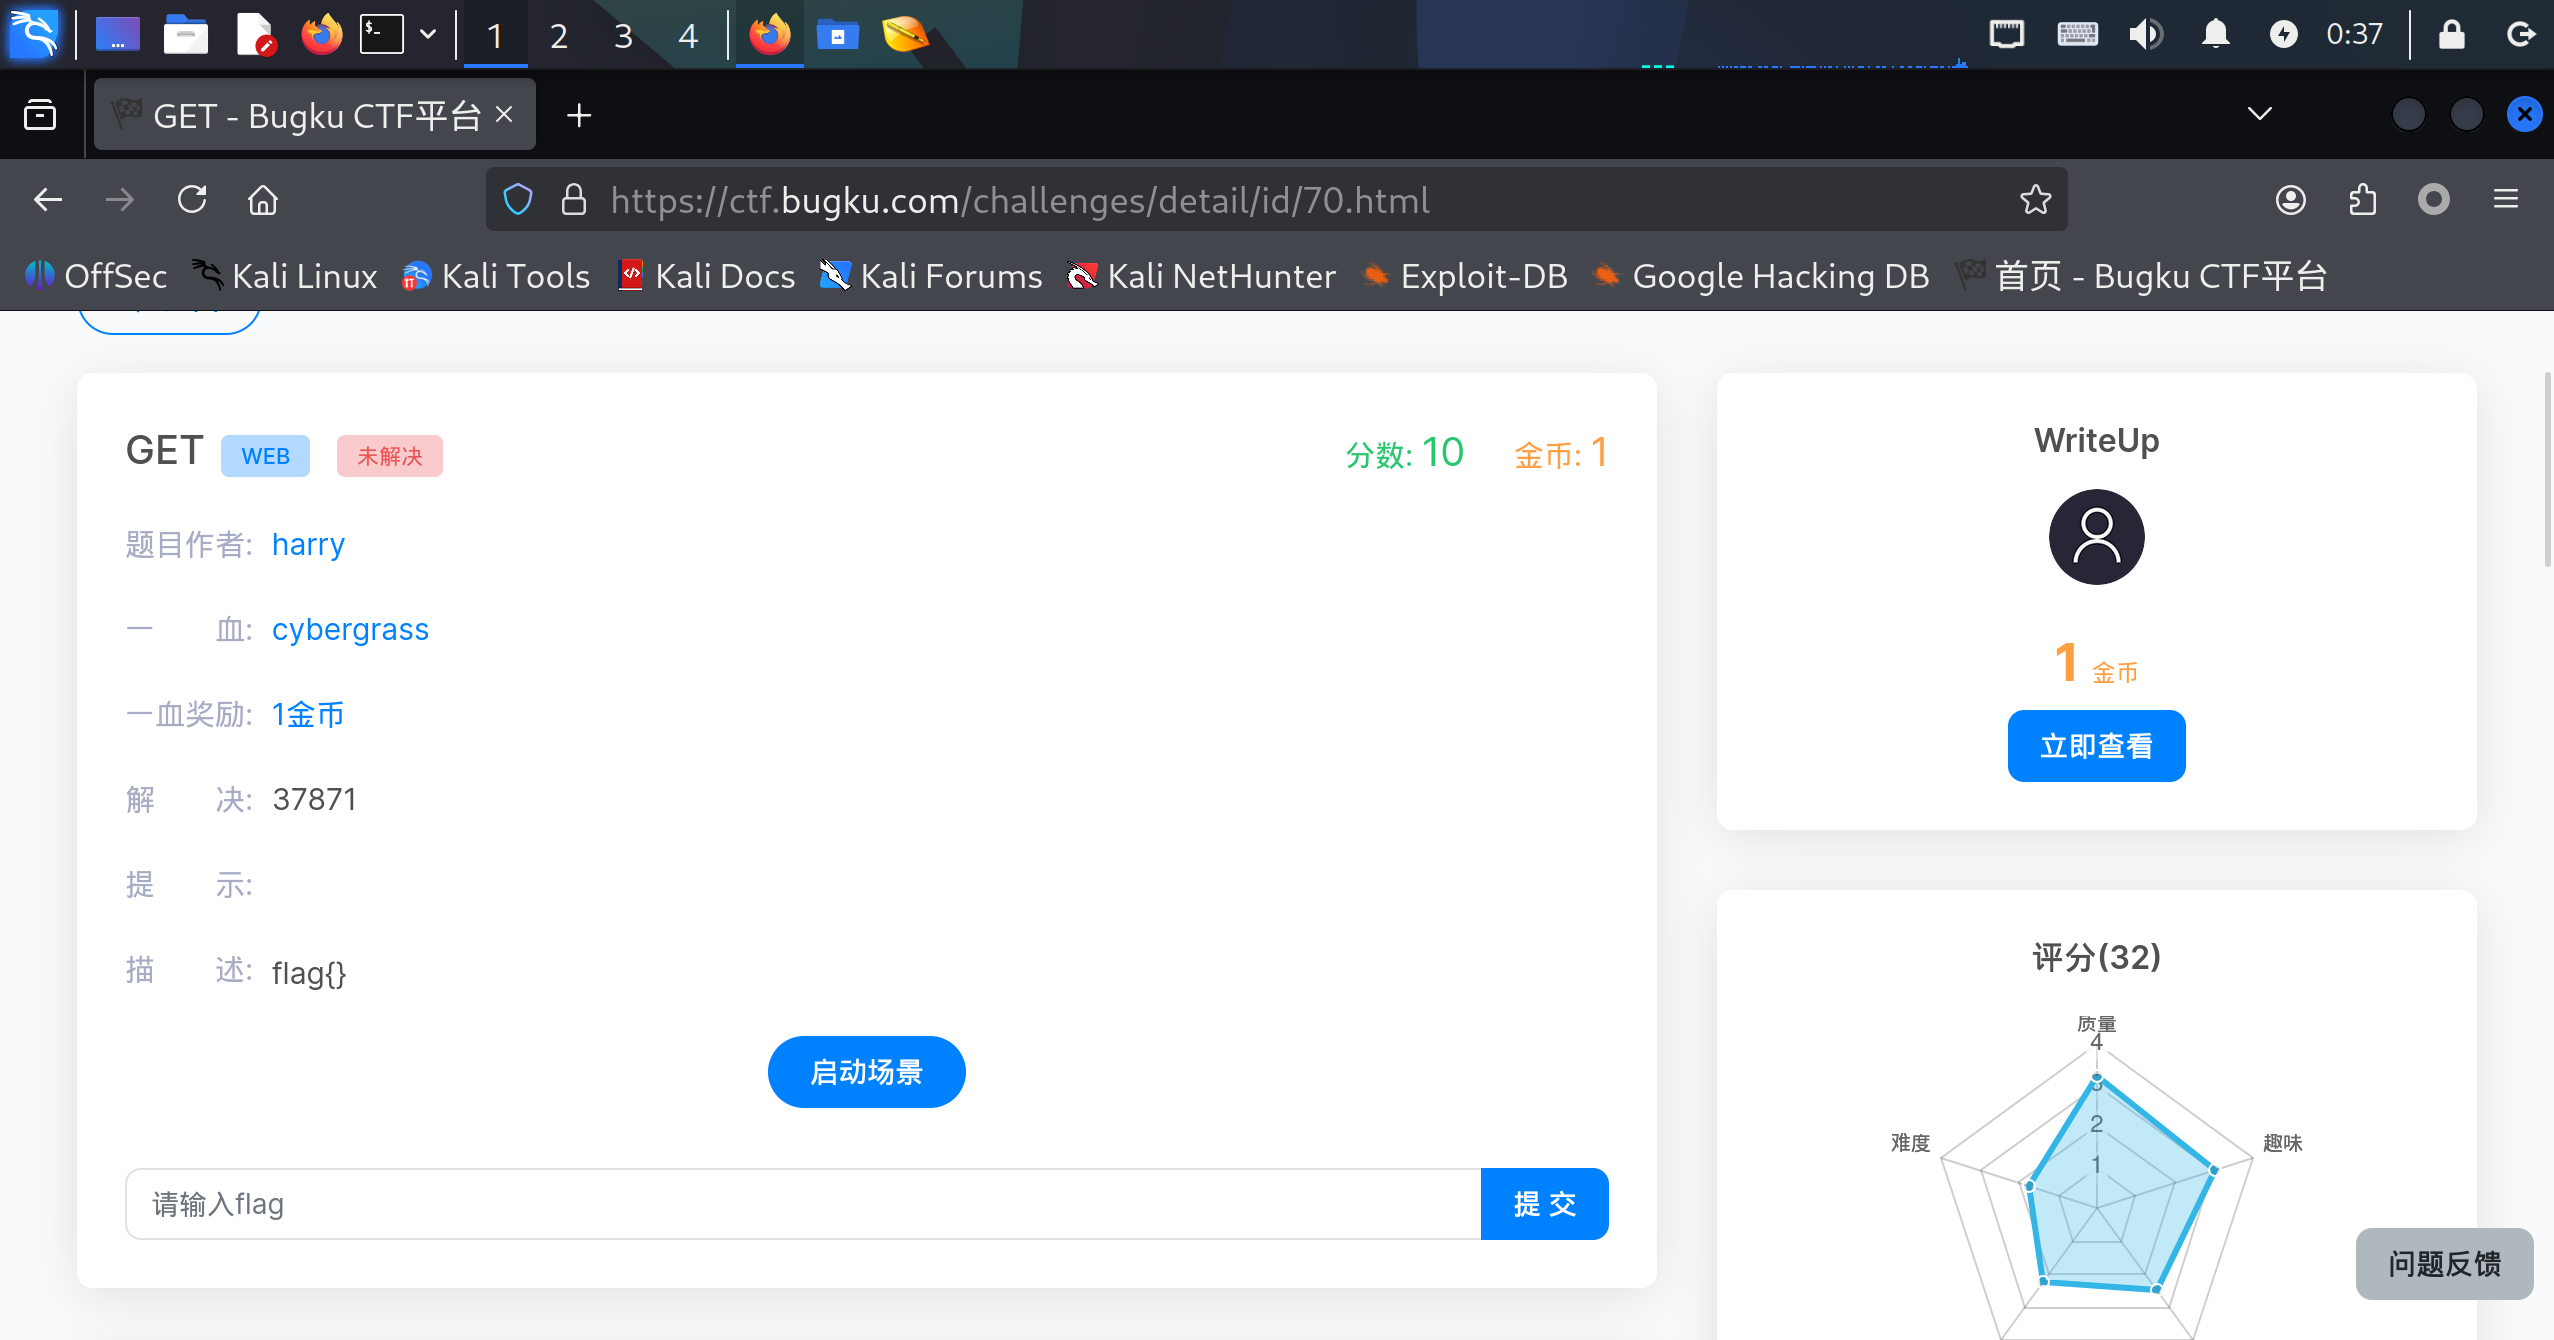The image size is (2554, 1340).
Task: Submit the flag with 提 交
Action: pyautogui.click(x=1545, y=1204)
